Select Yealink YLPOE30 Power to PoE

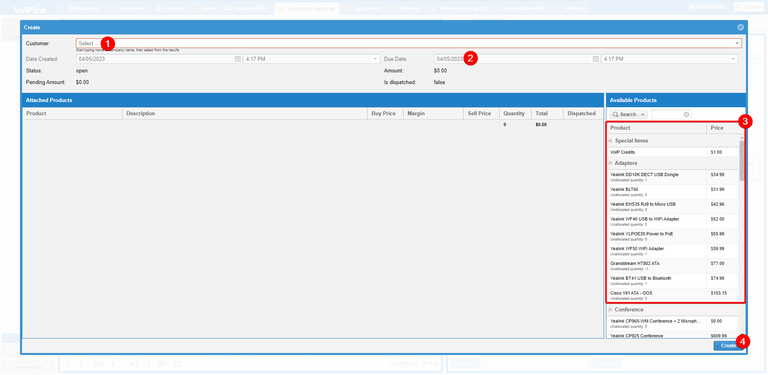pos(673,236)
